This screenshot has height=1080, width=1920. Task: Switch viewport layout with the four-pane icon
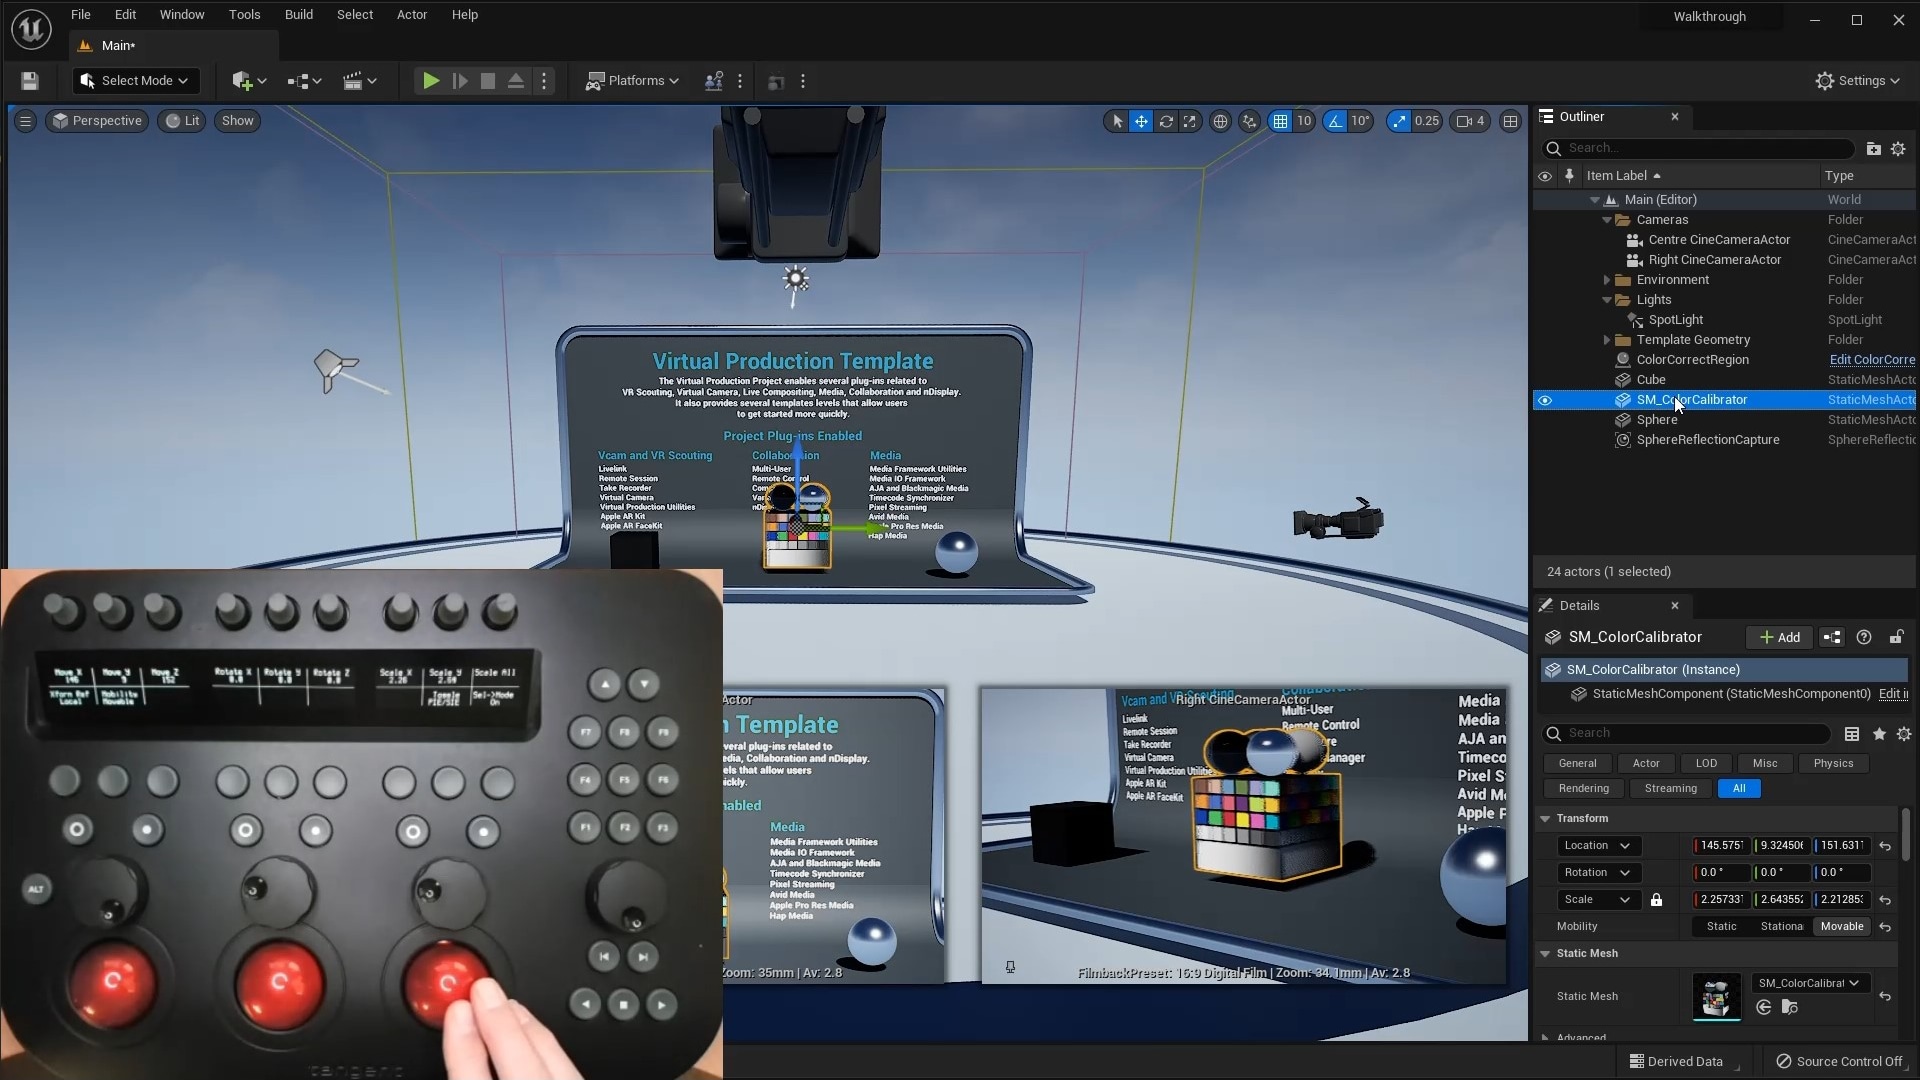1510,121
